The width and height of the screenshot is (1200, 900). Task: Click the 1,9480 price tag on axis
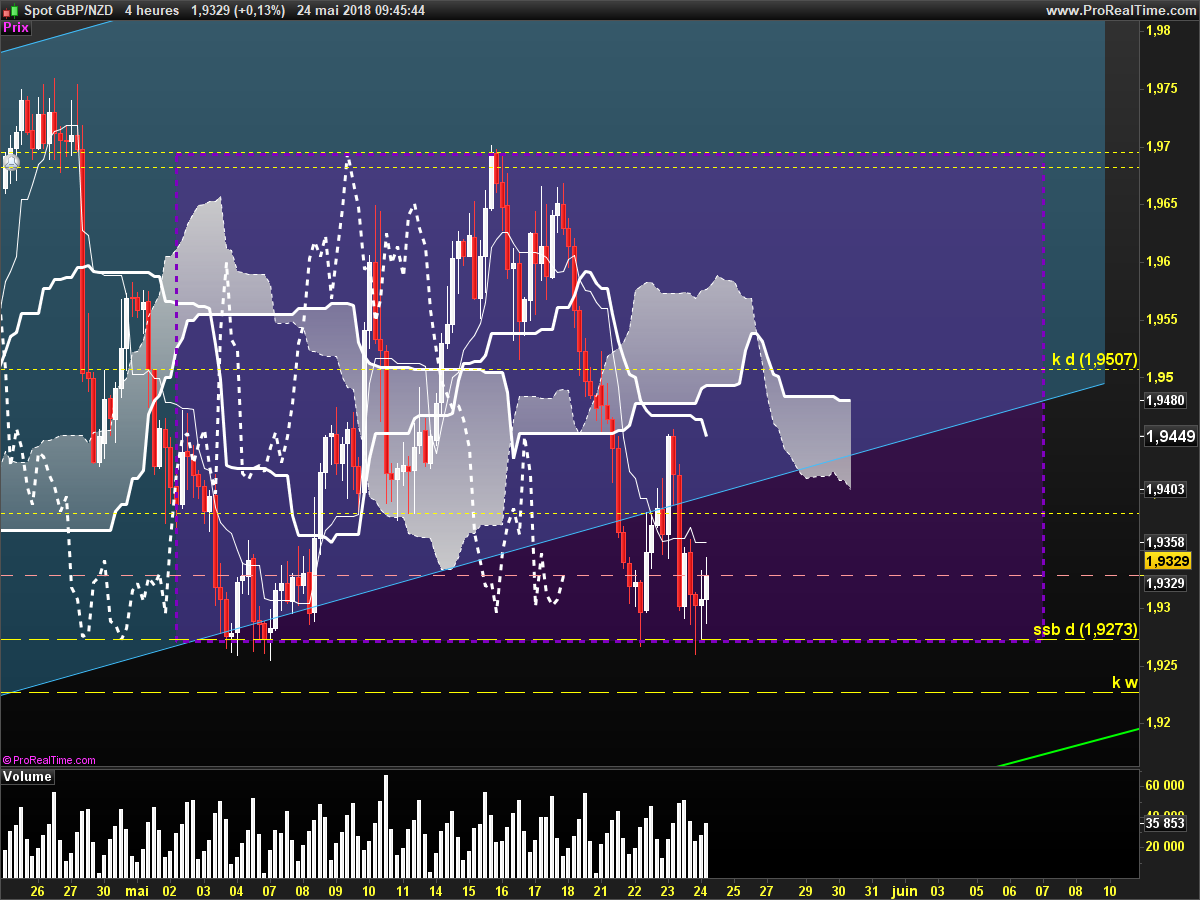coord(1164,400)
